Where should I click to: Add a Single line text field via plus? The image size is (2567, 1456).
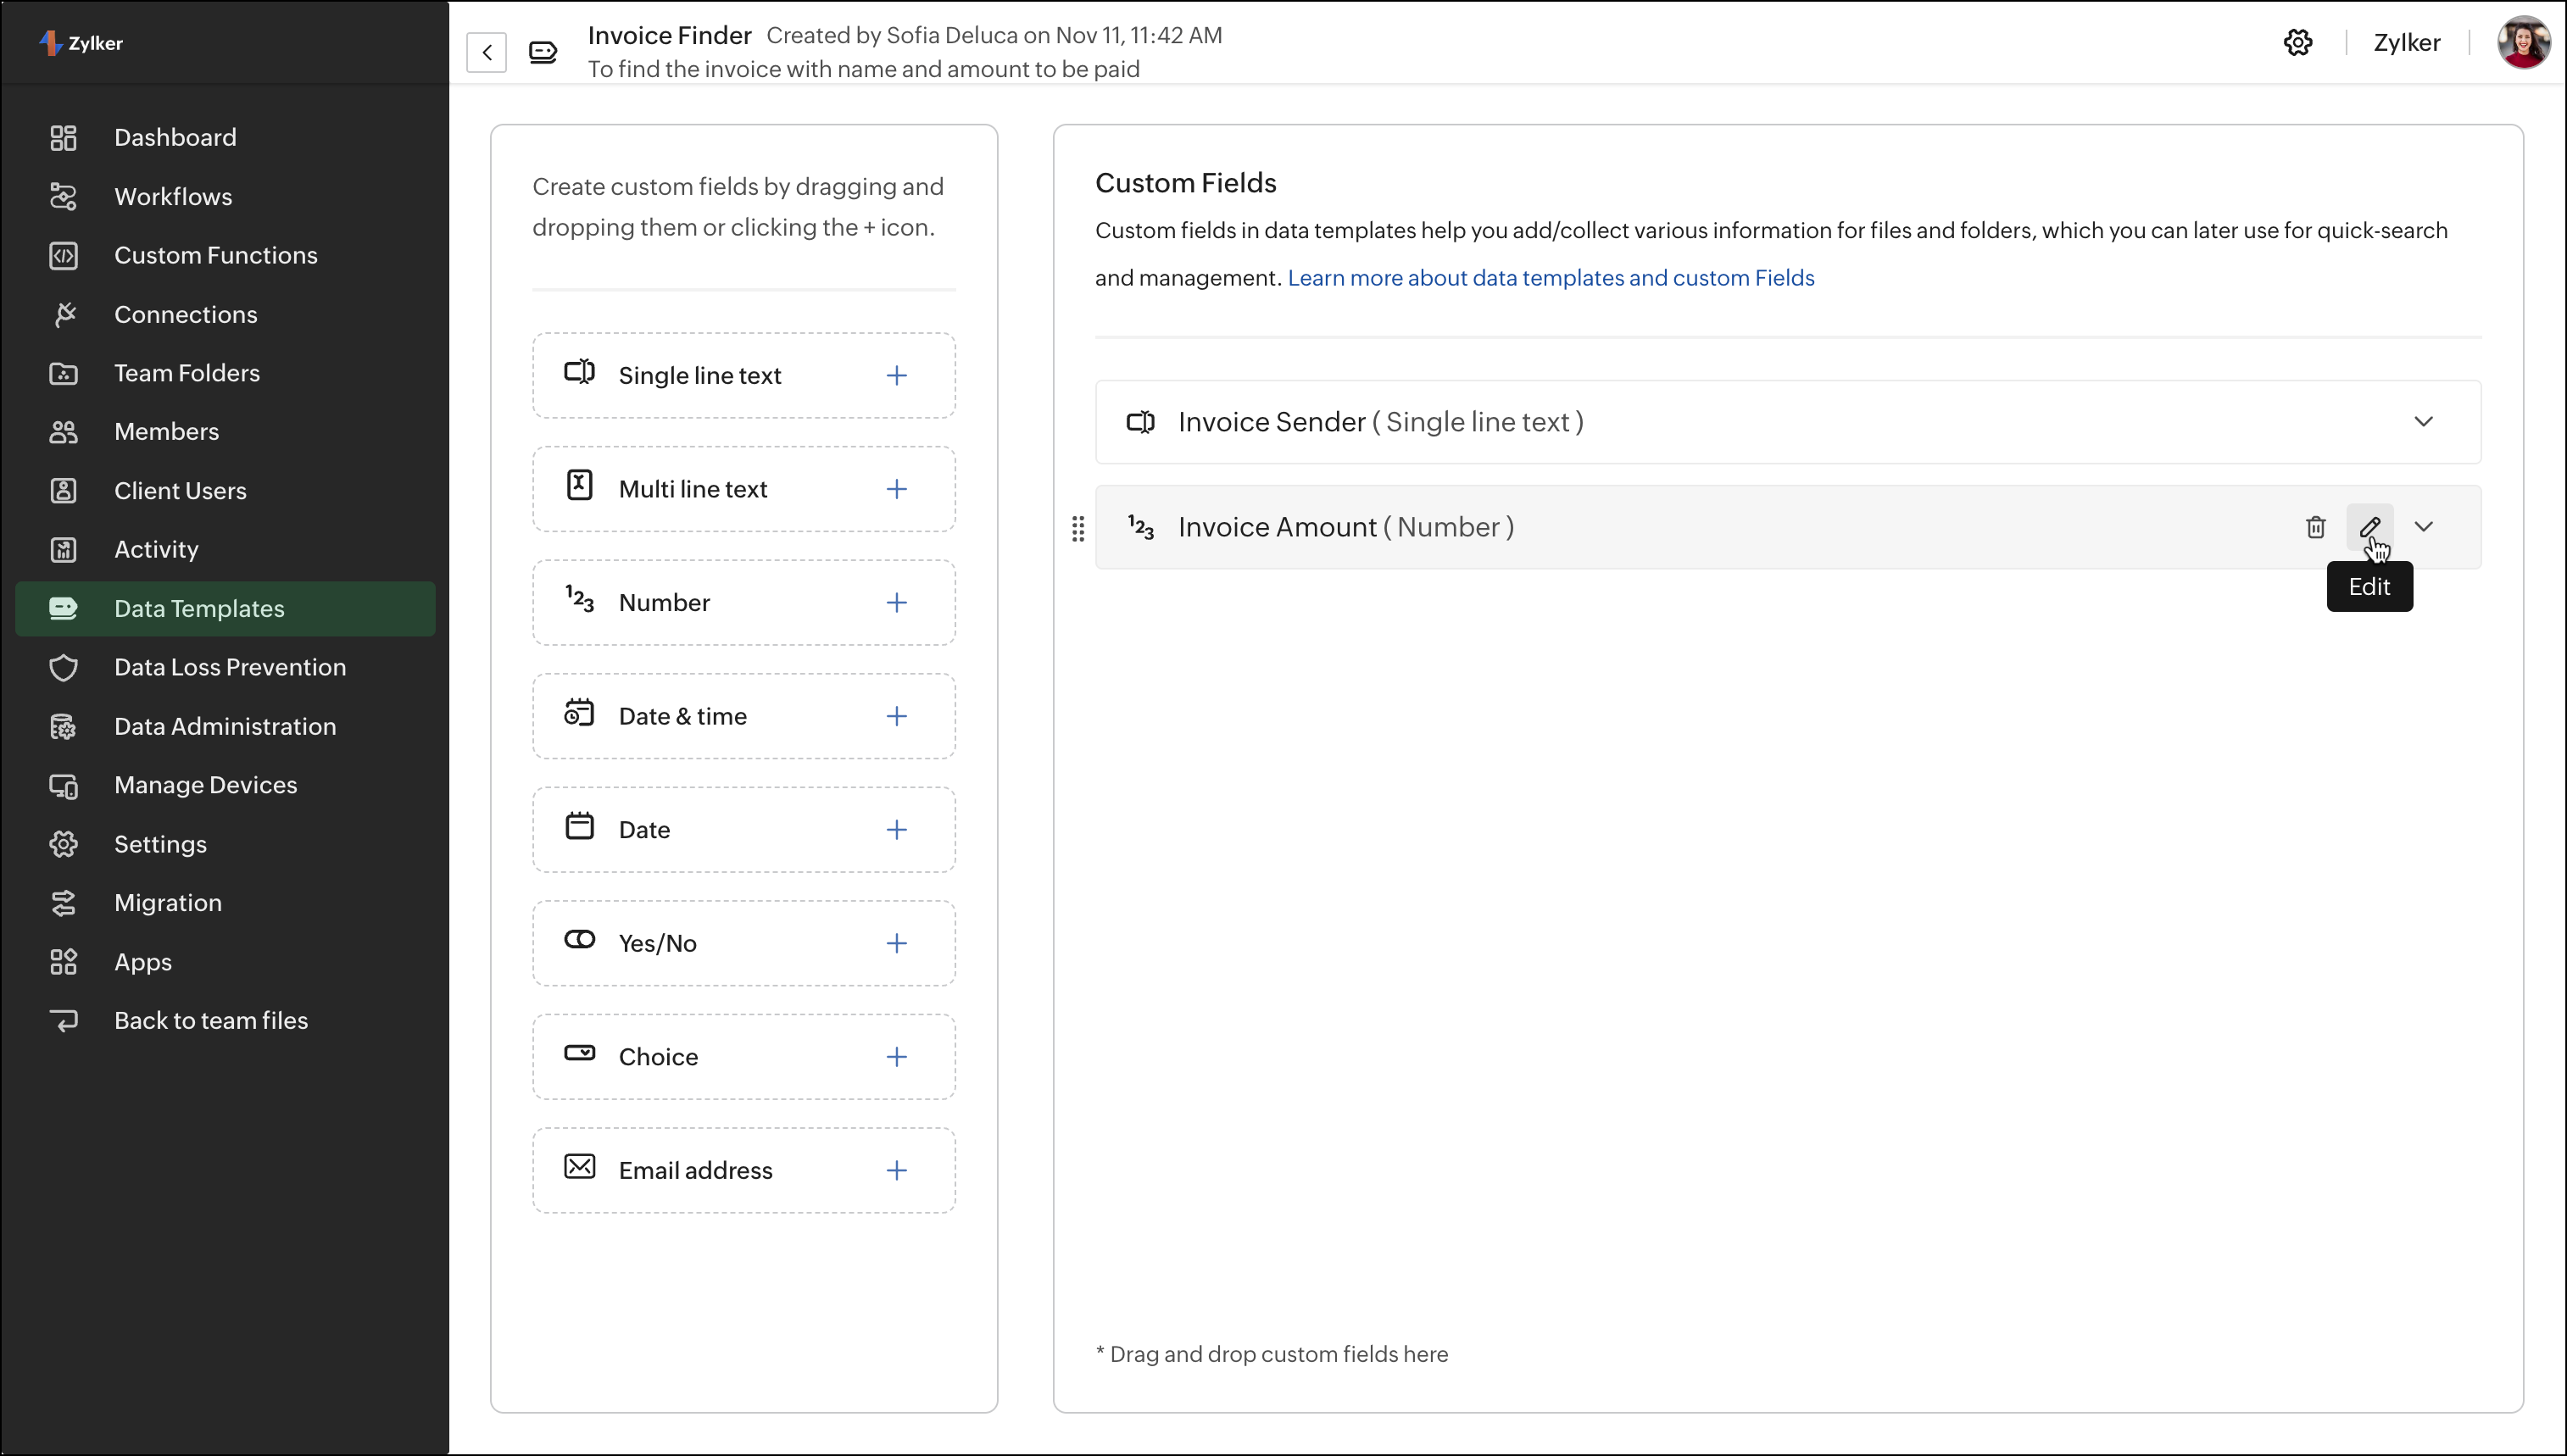pos(896,376)
